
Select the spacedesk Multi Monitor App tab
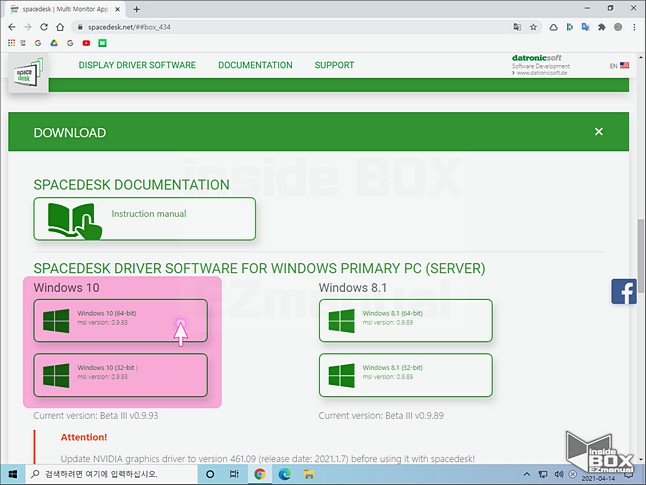point(65,9)
